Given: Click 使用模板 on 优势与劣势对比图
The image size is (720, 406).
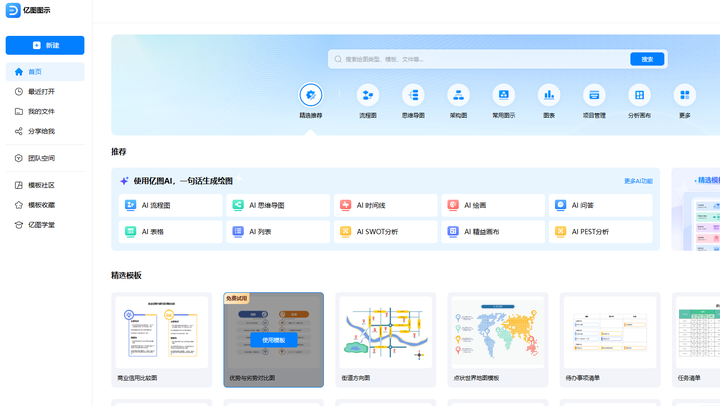Looking at the screenshot, I should (x=274, y=340).
